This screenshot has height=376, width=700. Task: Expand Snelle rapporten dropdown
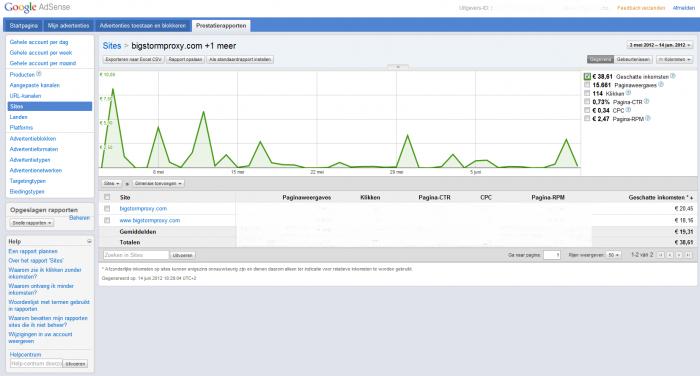point(32,223)
